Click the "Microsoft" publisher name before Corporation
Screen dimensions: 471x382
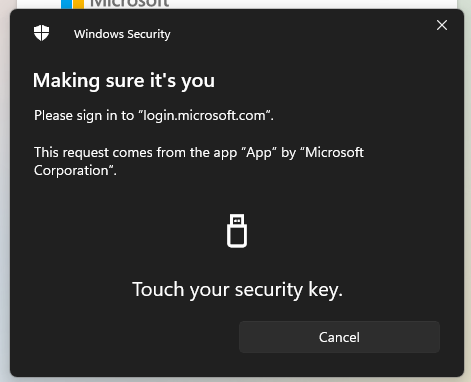[334, 152]
